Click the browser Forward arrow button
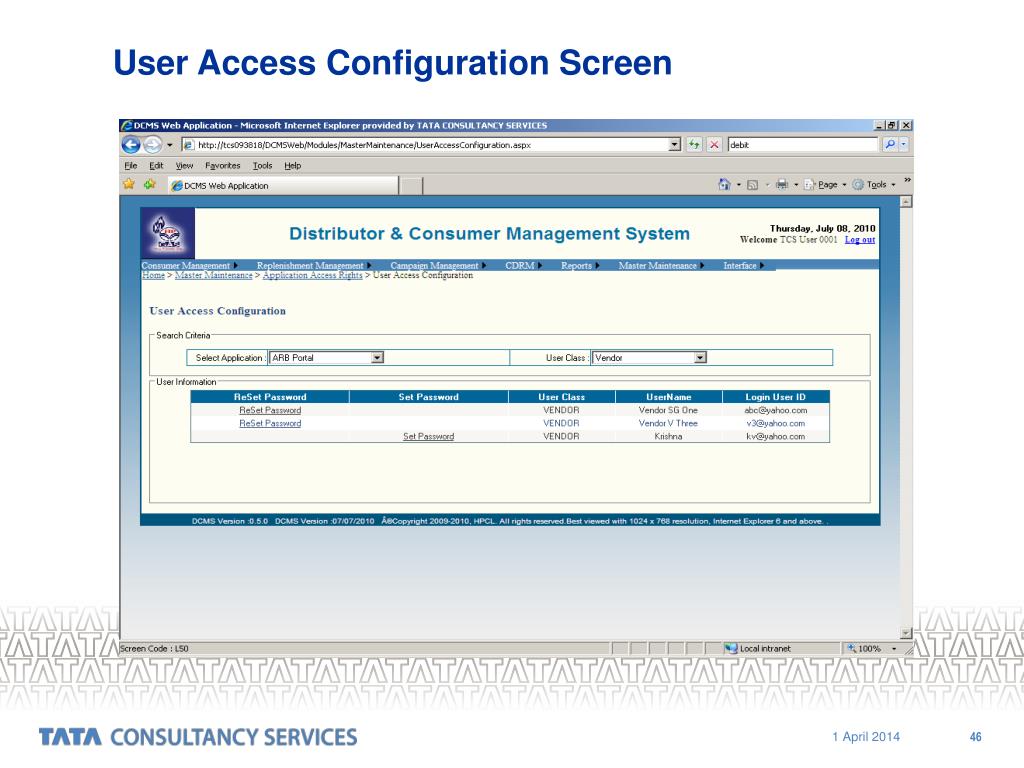This screenshot has width=1024, height=768. coord(152,145)
